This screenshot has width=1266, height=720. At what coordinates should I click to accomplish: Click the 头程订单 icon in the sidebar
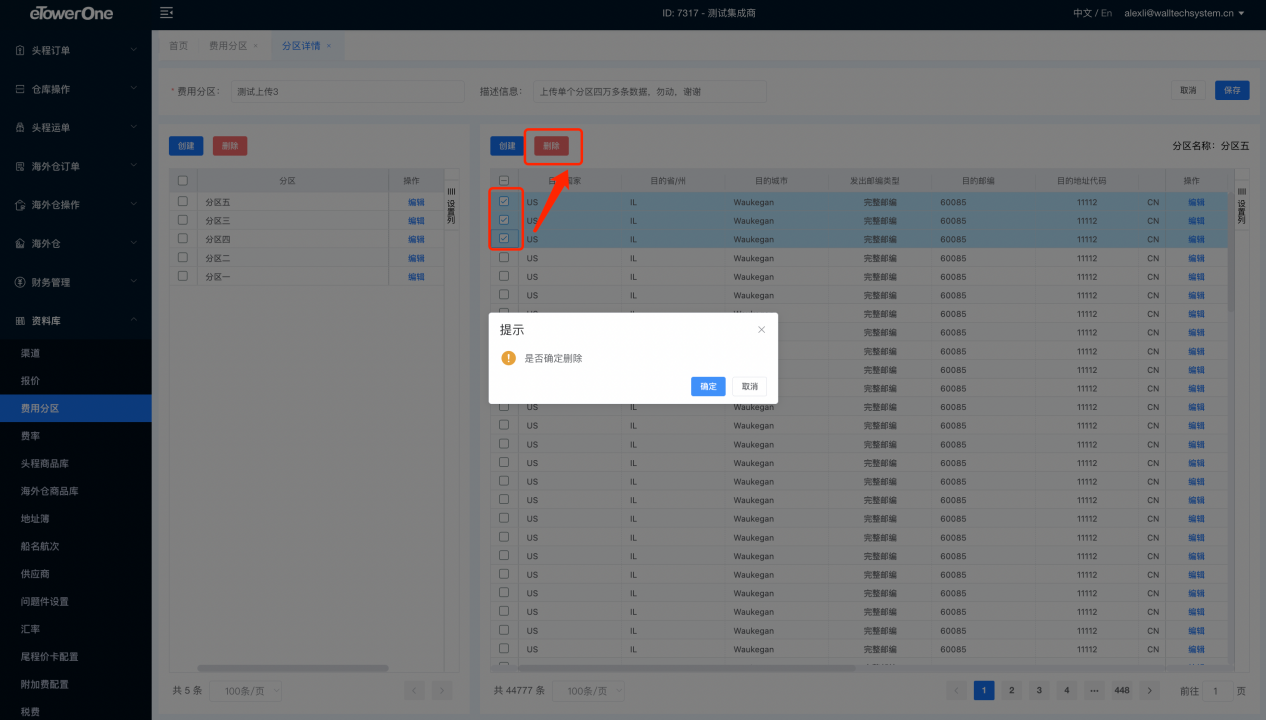[20, 50]
